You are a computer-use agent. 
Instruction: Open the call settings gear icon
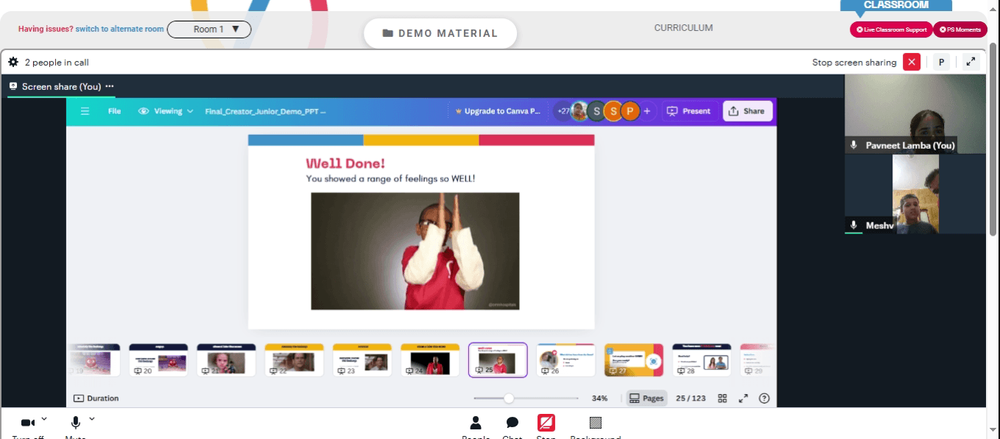tap(13, 63)
